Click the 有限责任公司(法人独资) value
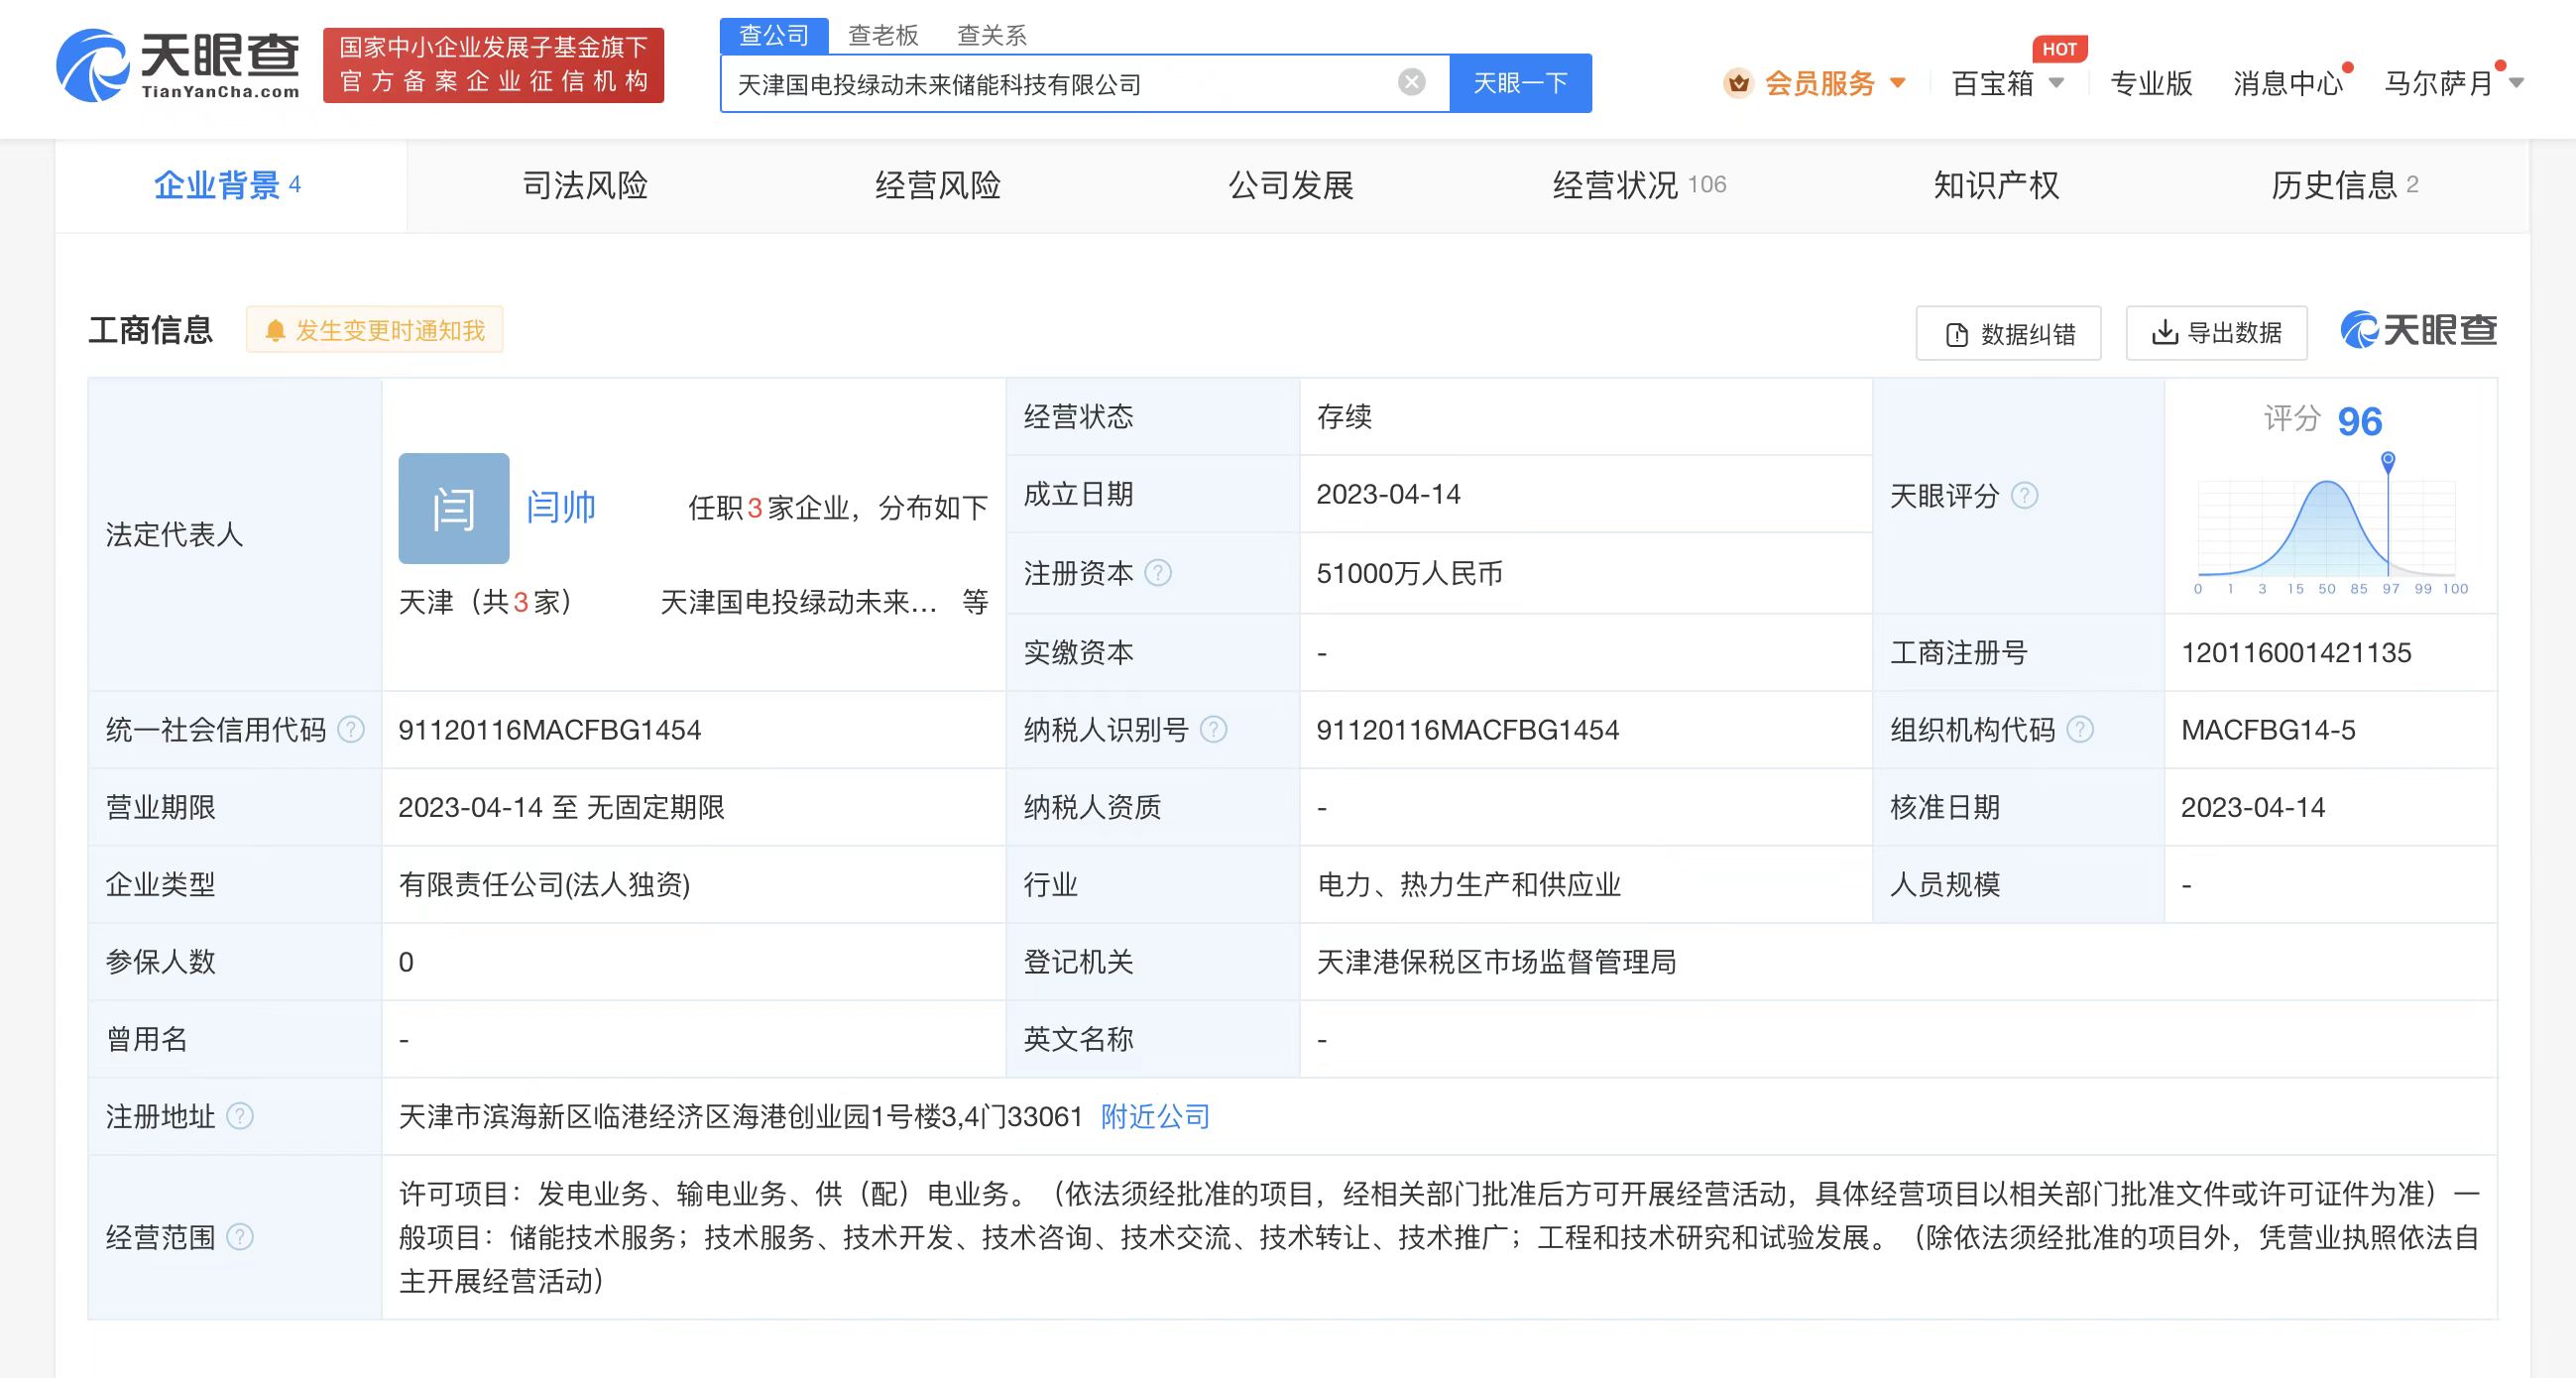The height and width of the screenshot is (1378, 2576). (544, 885)
